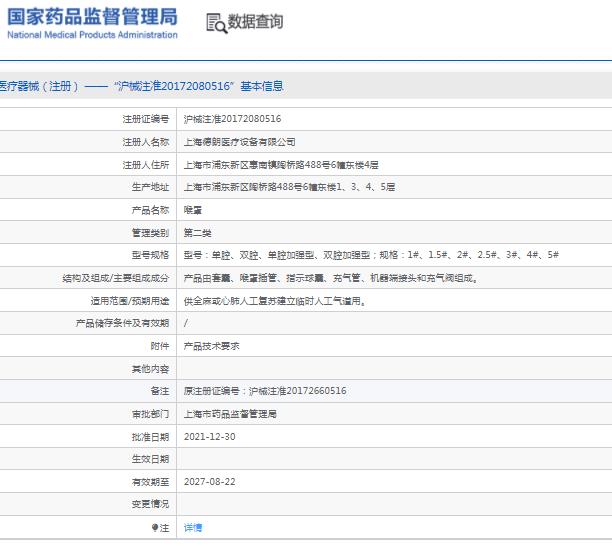Click the approval date 2021-12-30
Viewport: 612px width, 548px height.
click(x=210, y=436)
